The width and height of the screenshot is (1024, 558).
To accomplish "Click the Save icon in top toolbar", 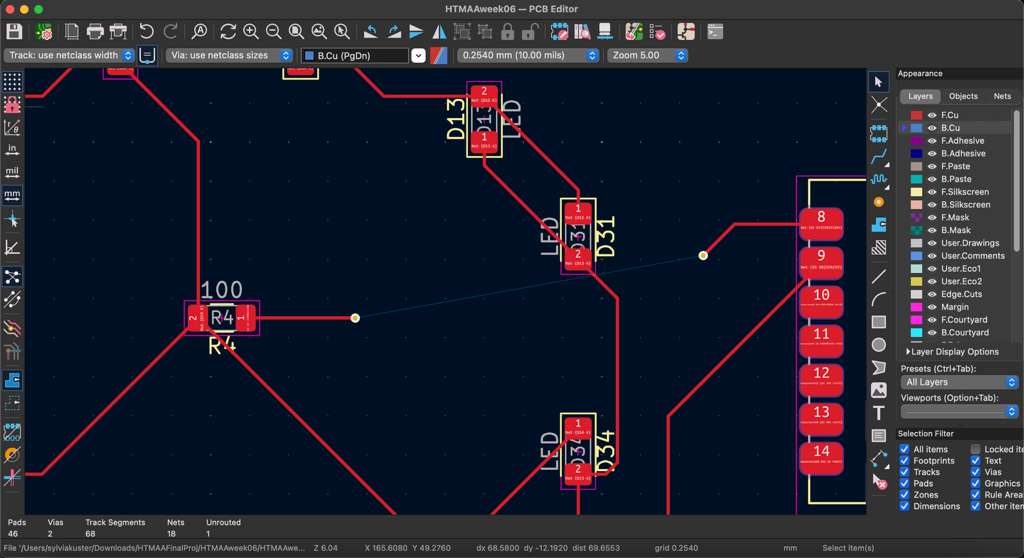I will 14,32.
